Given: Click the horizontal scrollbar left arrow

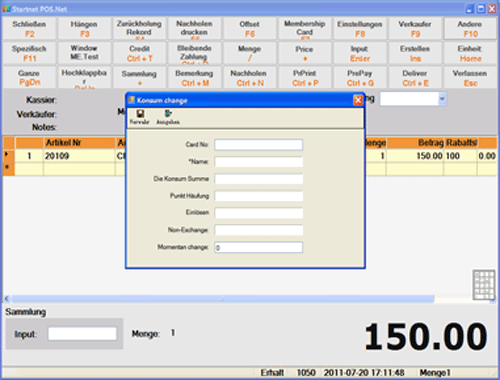Looking at the screenshot, I should [7, 298].
